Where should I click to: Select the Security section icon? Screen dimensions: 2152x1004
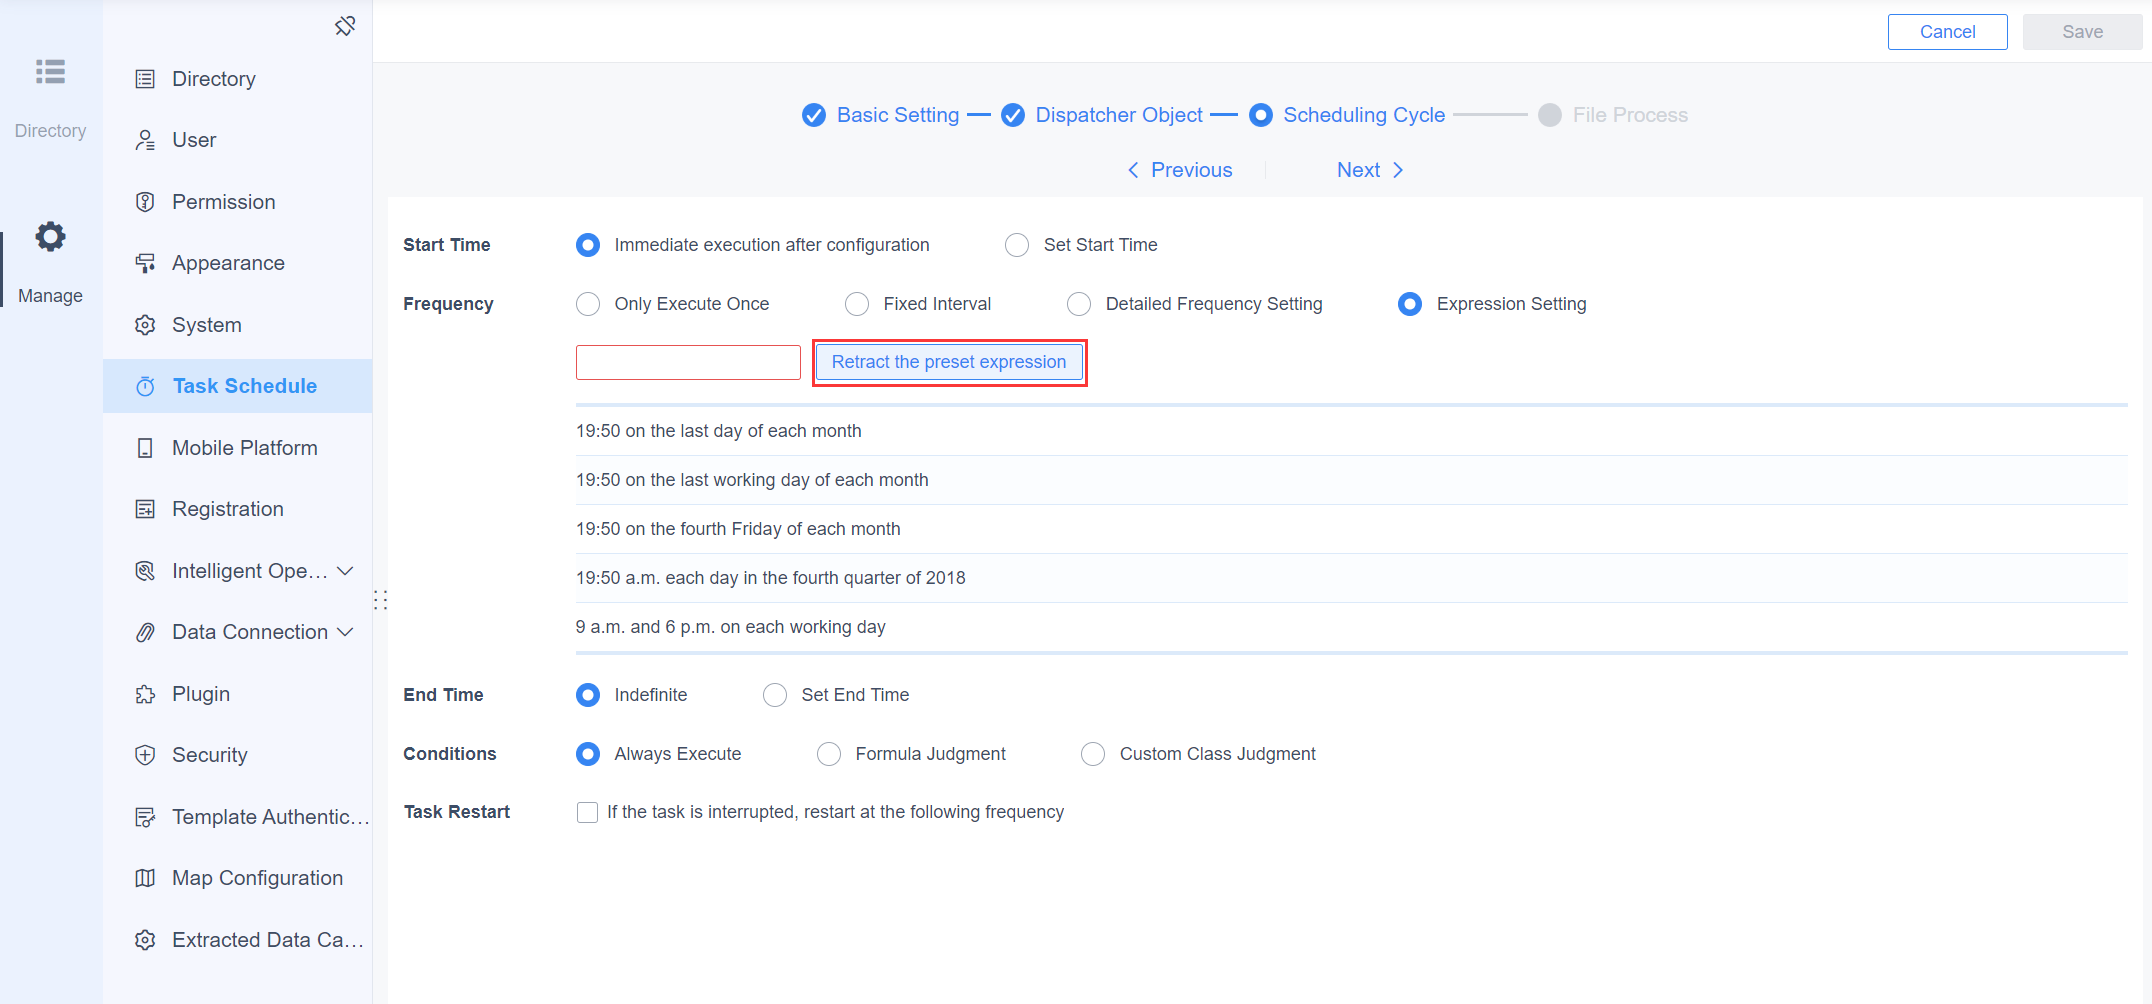146,755
